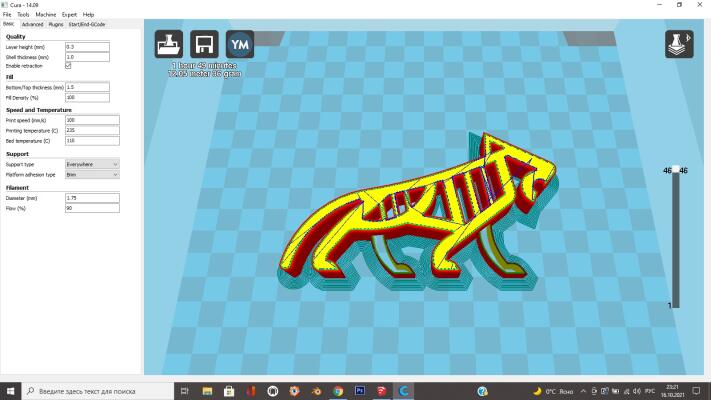Click the red swirl app taskbar icon

[x=382, y=391]
